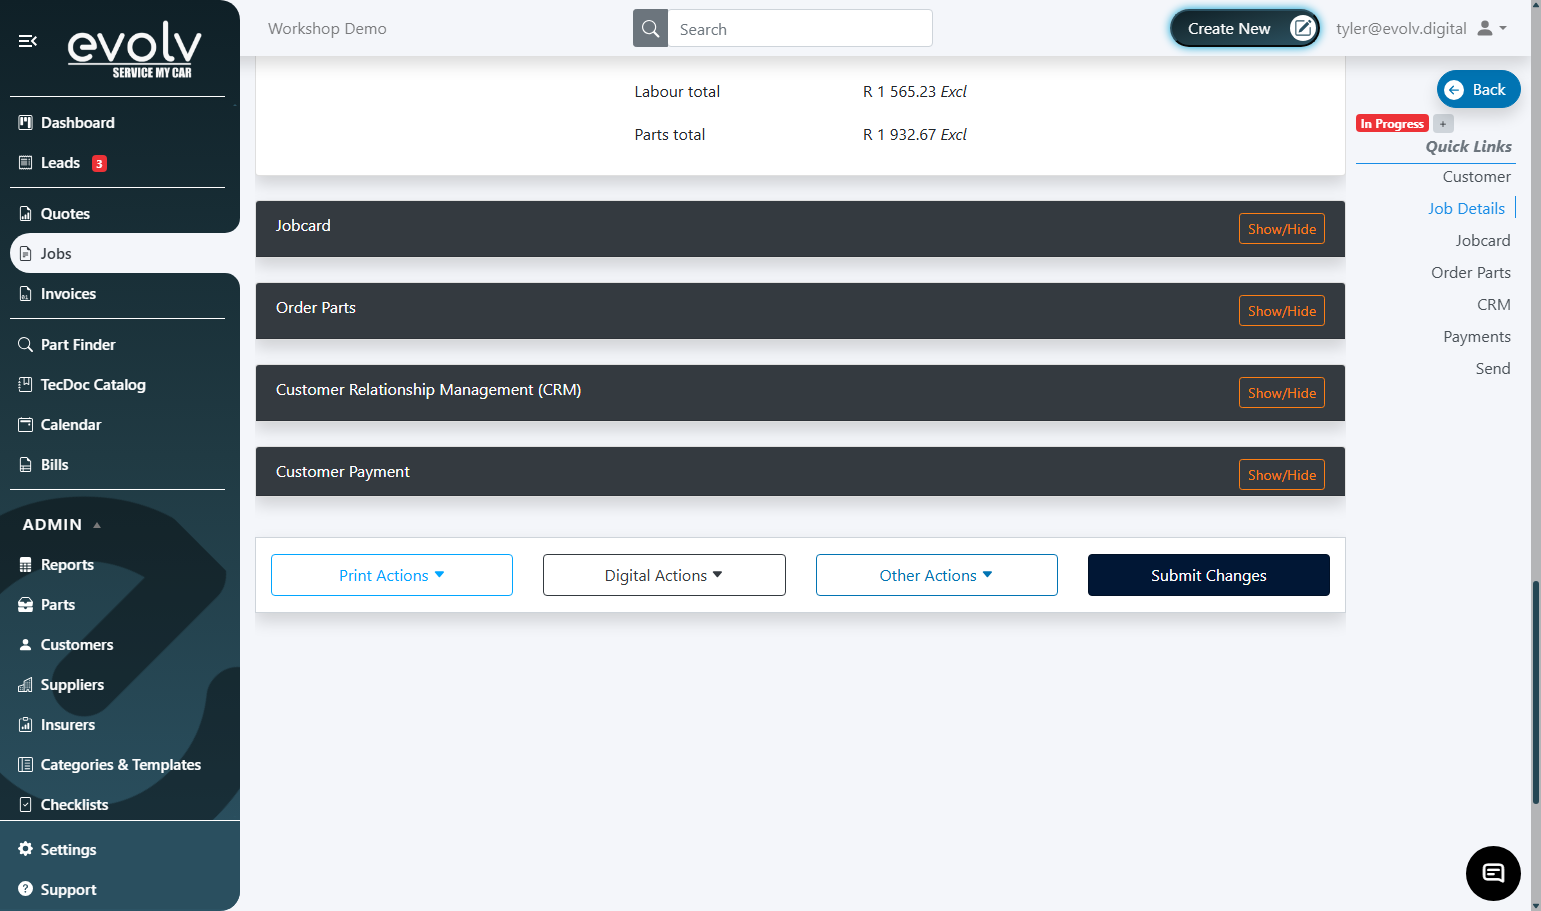The width and height of the screenshot is (1541, 911).
Task: Click the Reports icon under Admin
Action: [26, 565]
